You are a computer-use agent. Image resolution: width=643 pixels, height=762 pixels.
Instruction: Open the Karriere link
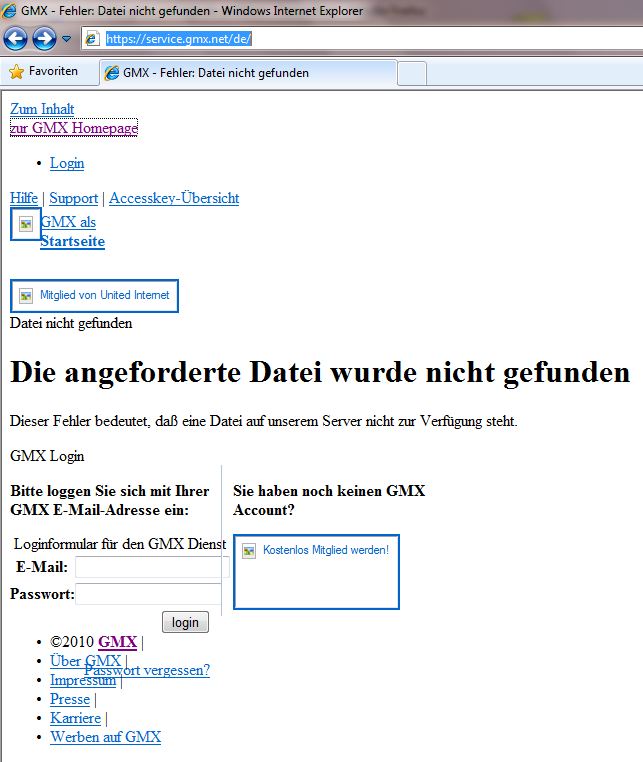coord(75,718)
